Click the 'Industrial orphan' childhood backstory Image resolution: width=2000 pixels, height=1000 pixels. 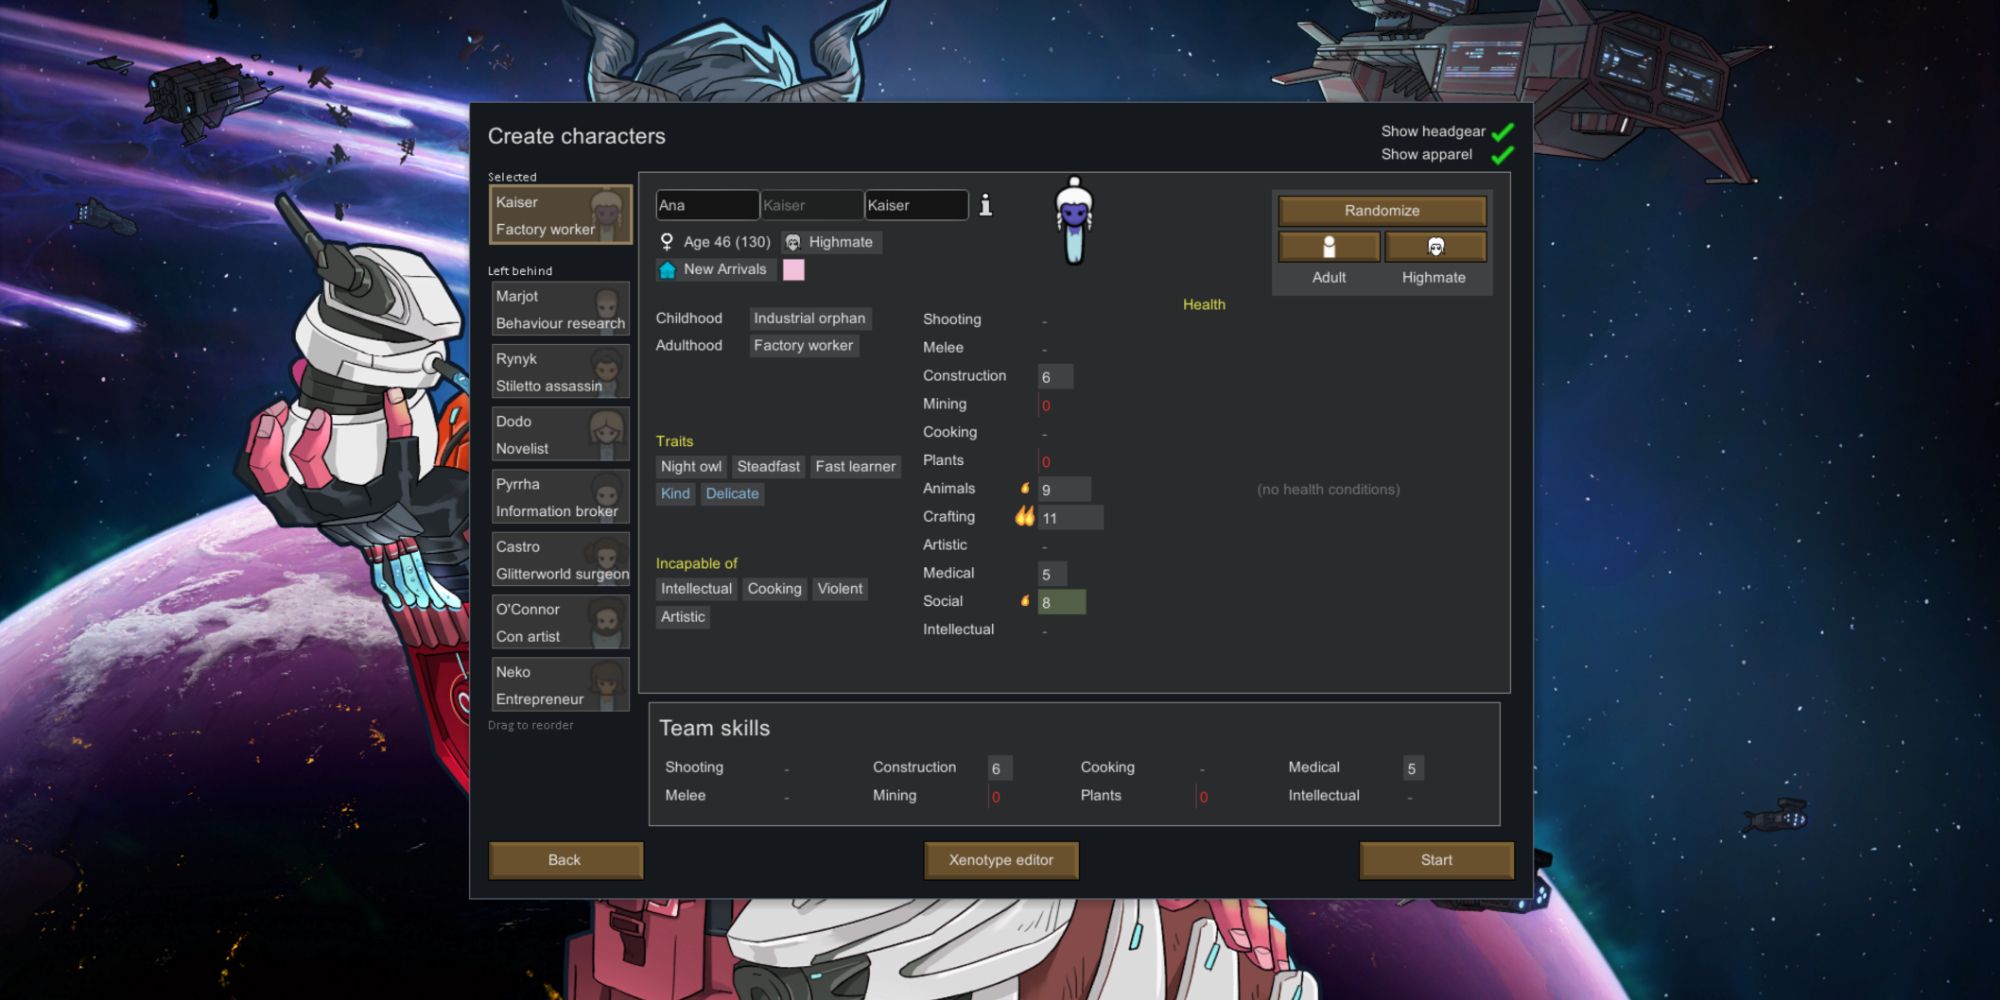point(810,318)
